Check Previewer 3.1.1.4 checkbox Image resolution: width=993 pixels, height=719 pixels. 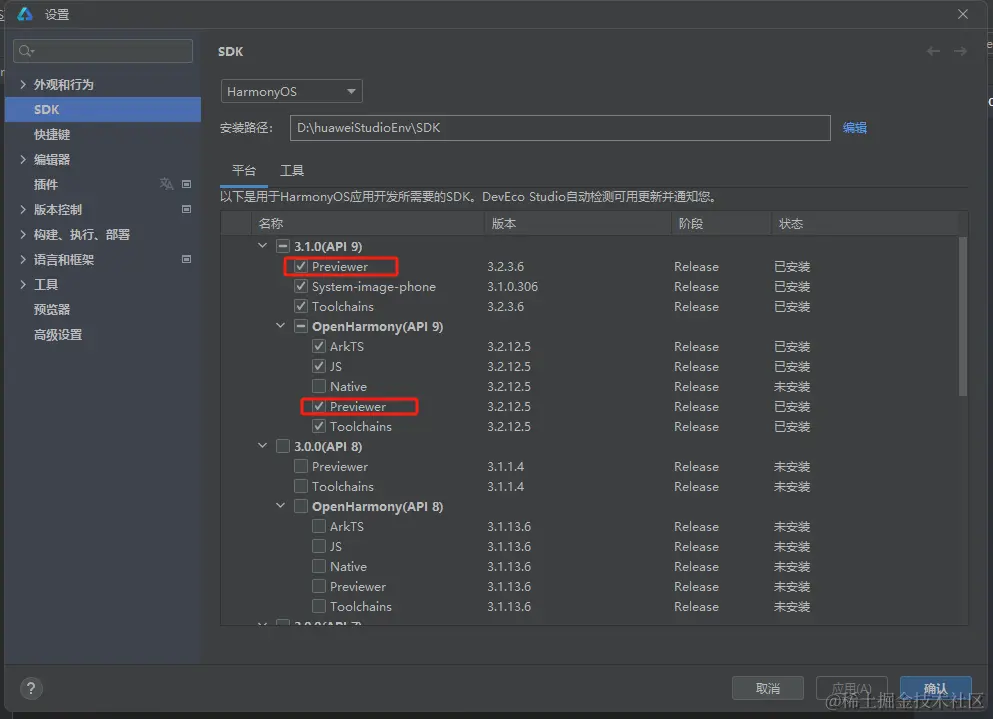click(x=301, y=466)
